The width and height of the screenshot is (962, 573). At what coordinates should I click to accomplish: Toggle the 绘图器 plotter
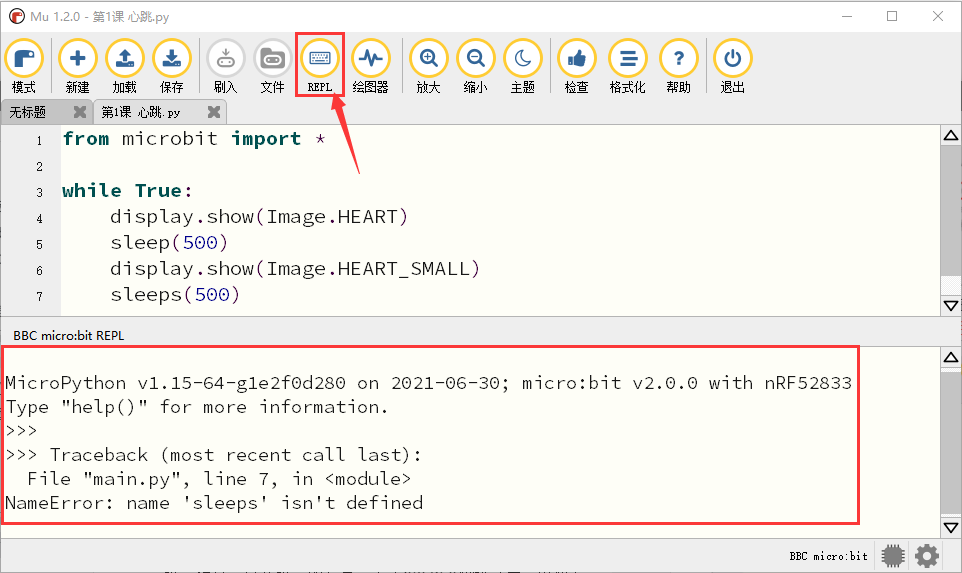click(371, 66)
